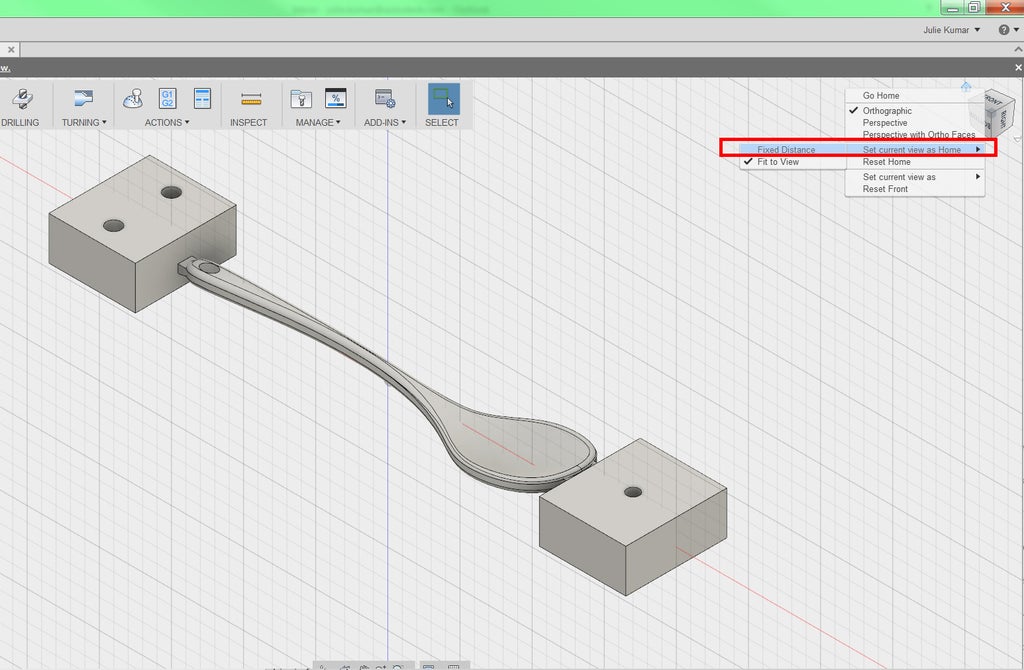Image resolution: width=1024 pixels, height=670 pixels.
Task: Toggle Fit to View option
Action: (778, 162)
